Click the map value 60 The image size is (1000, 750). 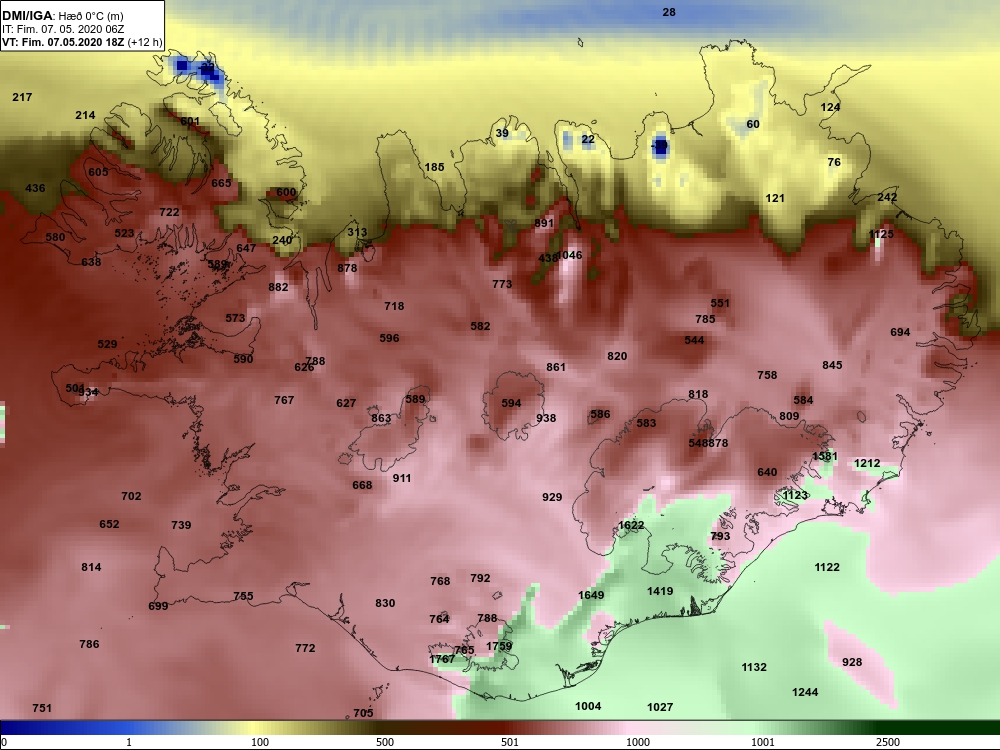coord(753,124)
